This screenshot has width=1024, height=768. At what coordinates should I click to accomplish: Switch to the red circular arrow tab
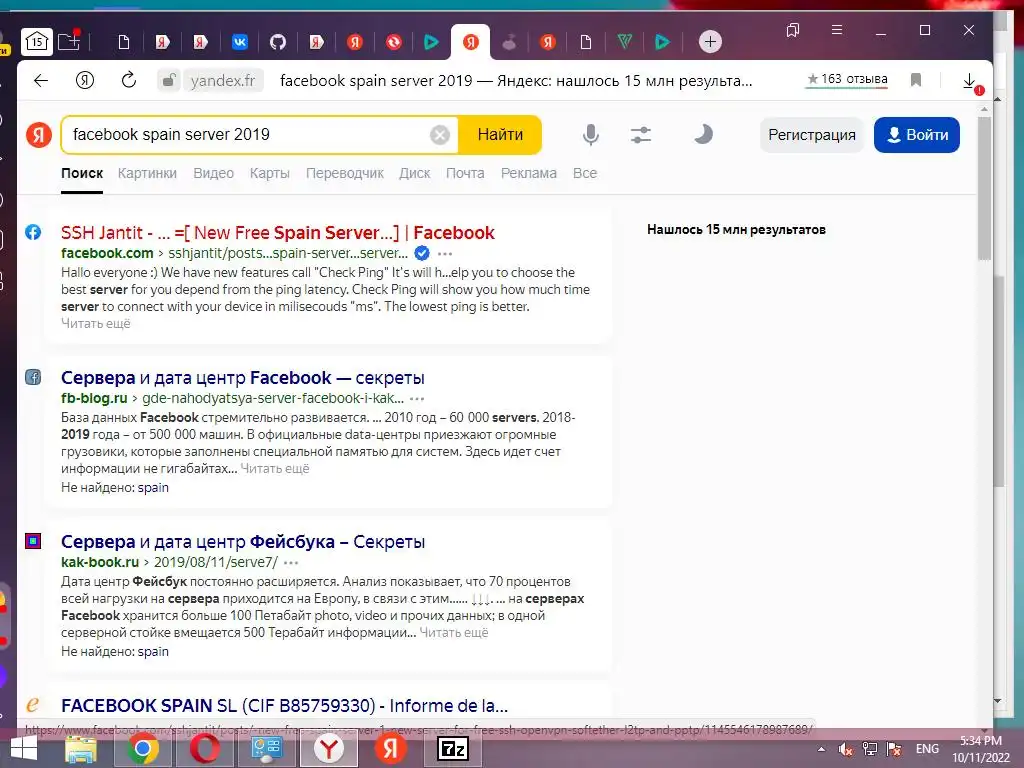[394, 42]
